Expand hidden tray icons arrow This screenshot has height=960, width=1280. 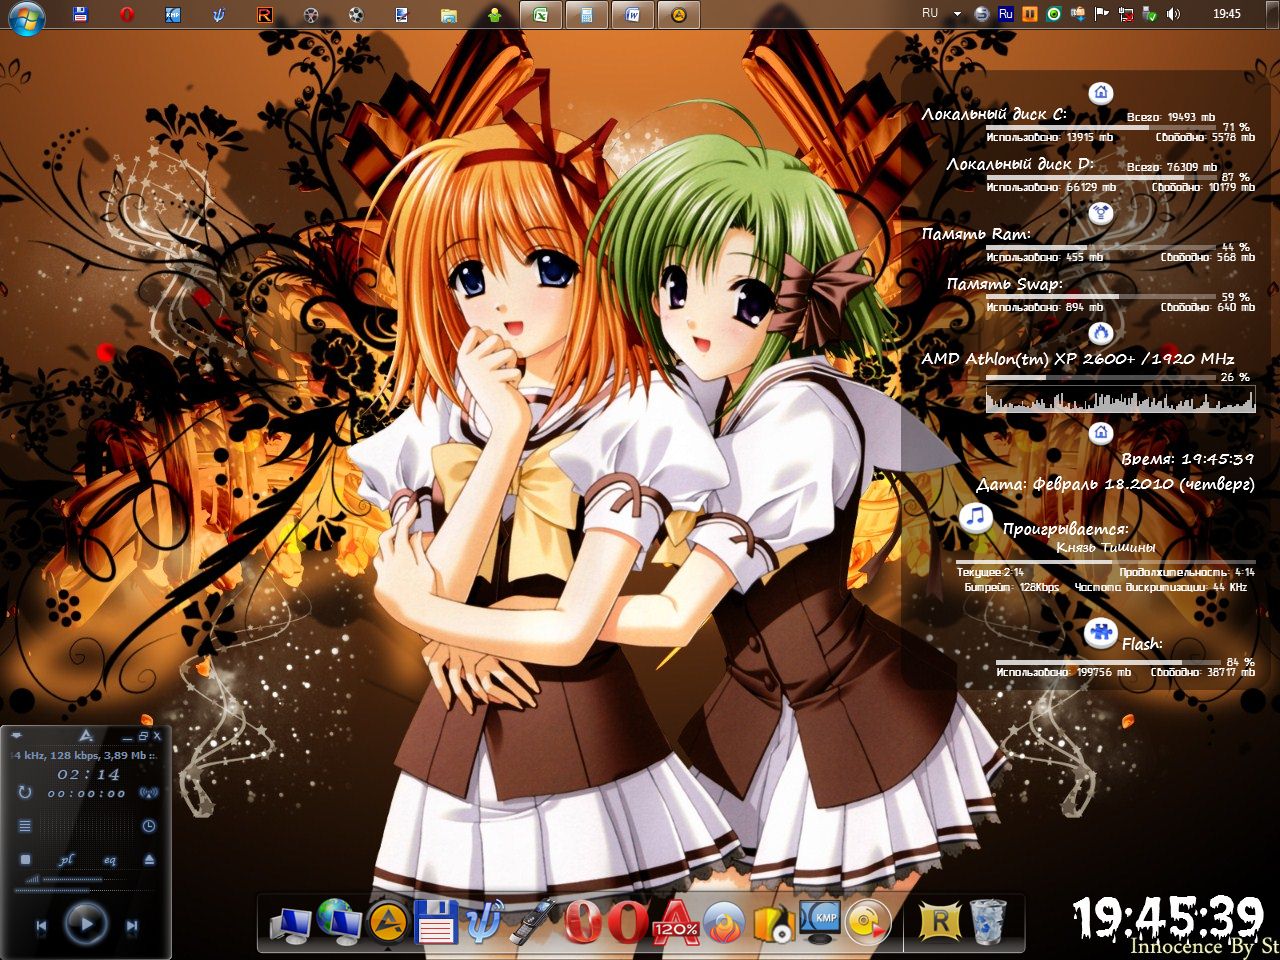click(957, 14)
